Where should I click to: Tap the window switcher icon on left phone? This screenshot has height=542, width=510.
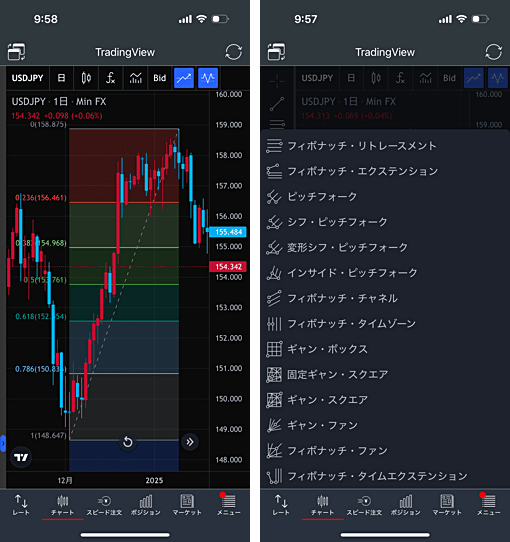[x=16, y=52]
